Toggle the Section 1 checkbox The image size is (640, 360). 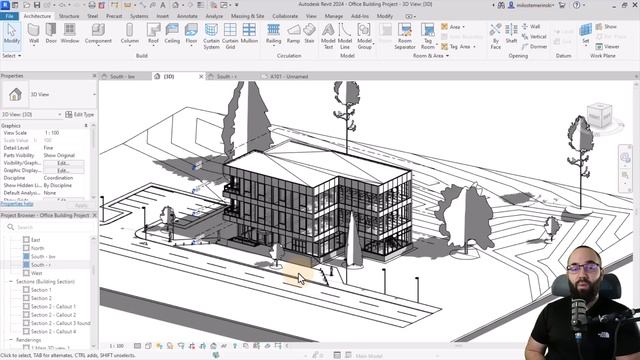tap(26, 290)
